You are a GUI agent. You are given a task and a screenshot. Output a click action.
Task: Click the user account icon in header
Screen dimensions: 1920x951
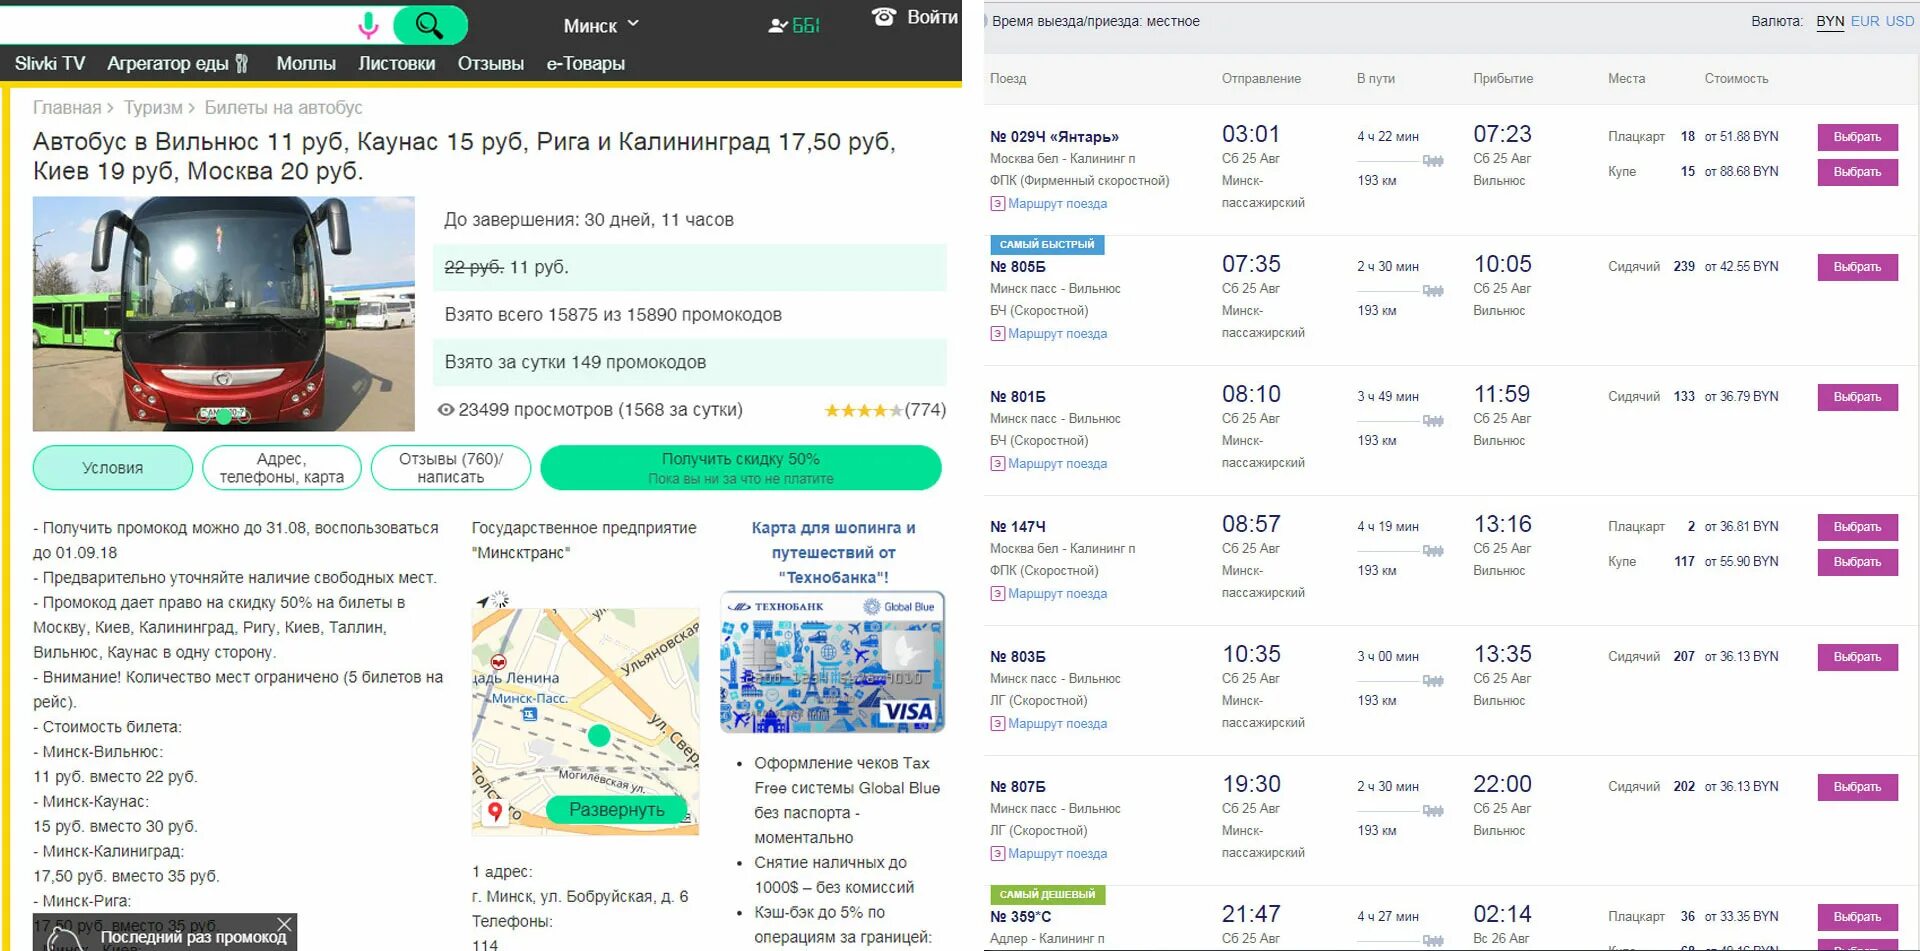777,26
